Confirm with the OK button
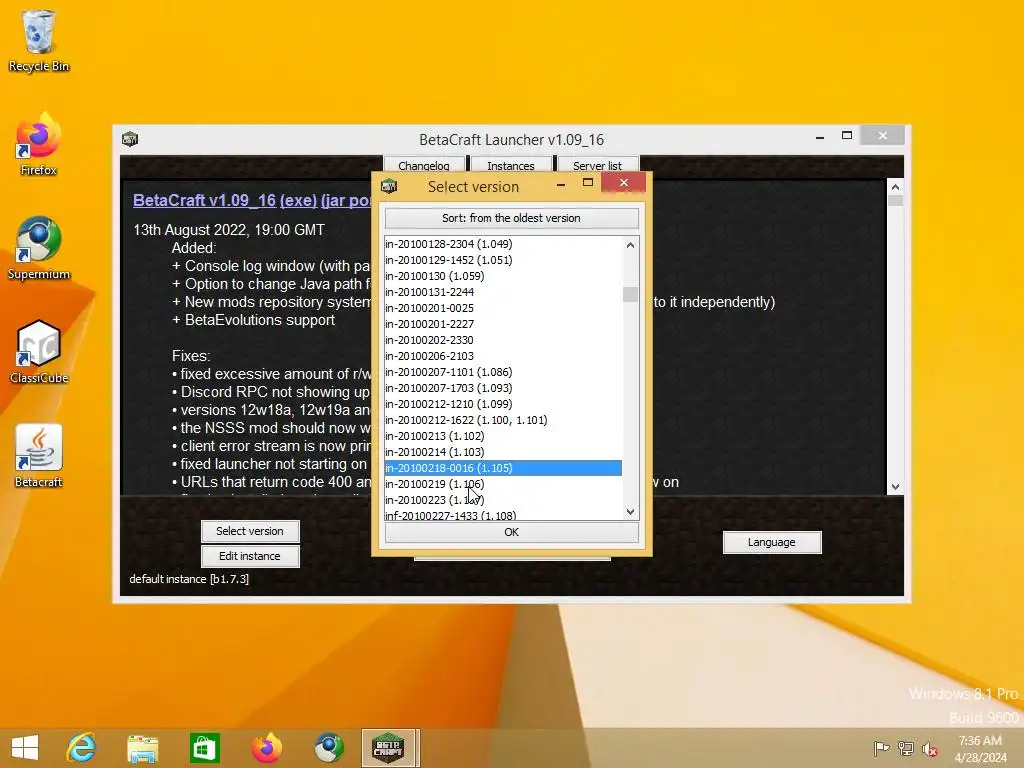1024x768 pixels. 511,532
